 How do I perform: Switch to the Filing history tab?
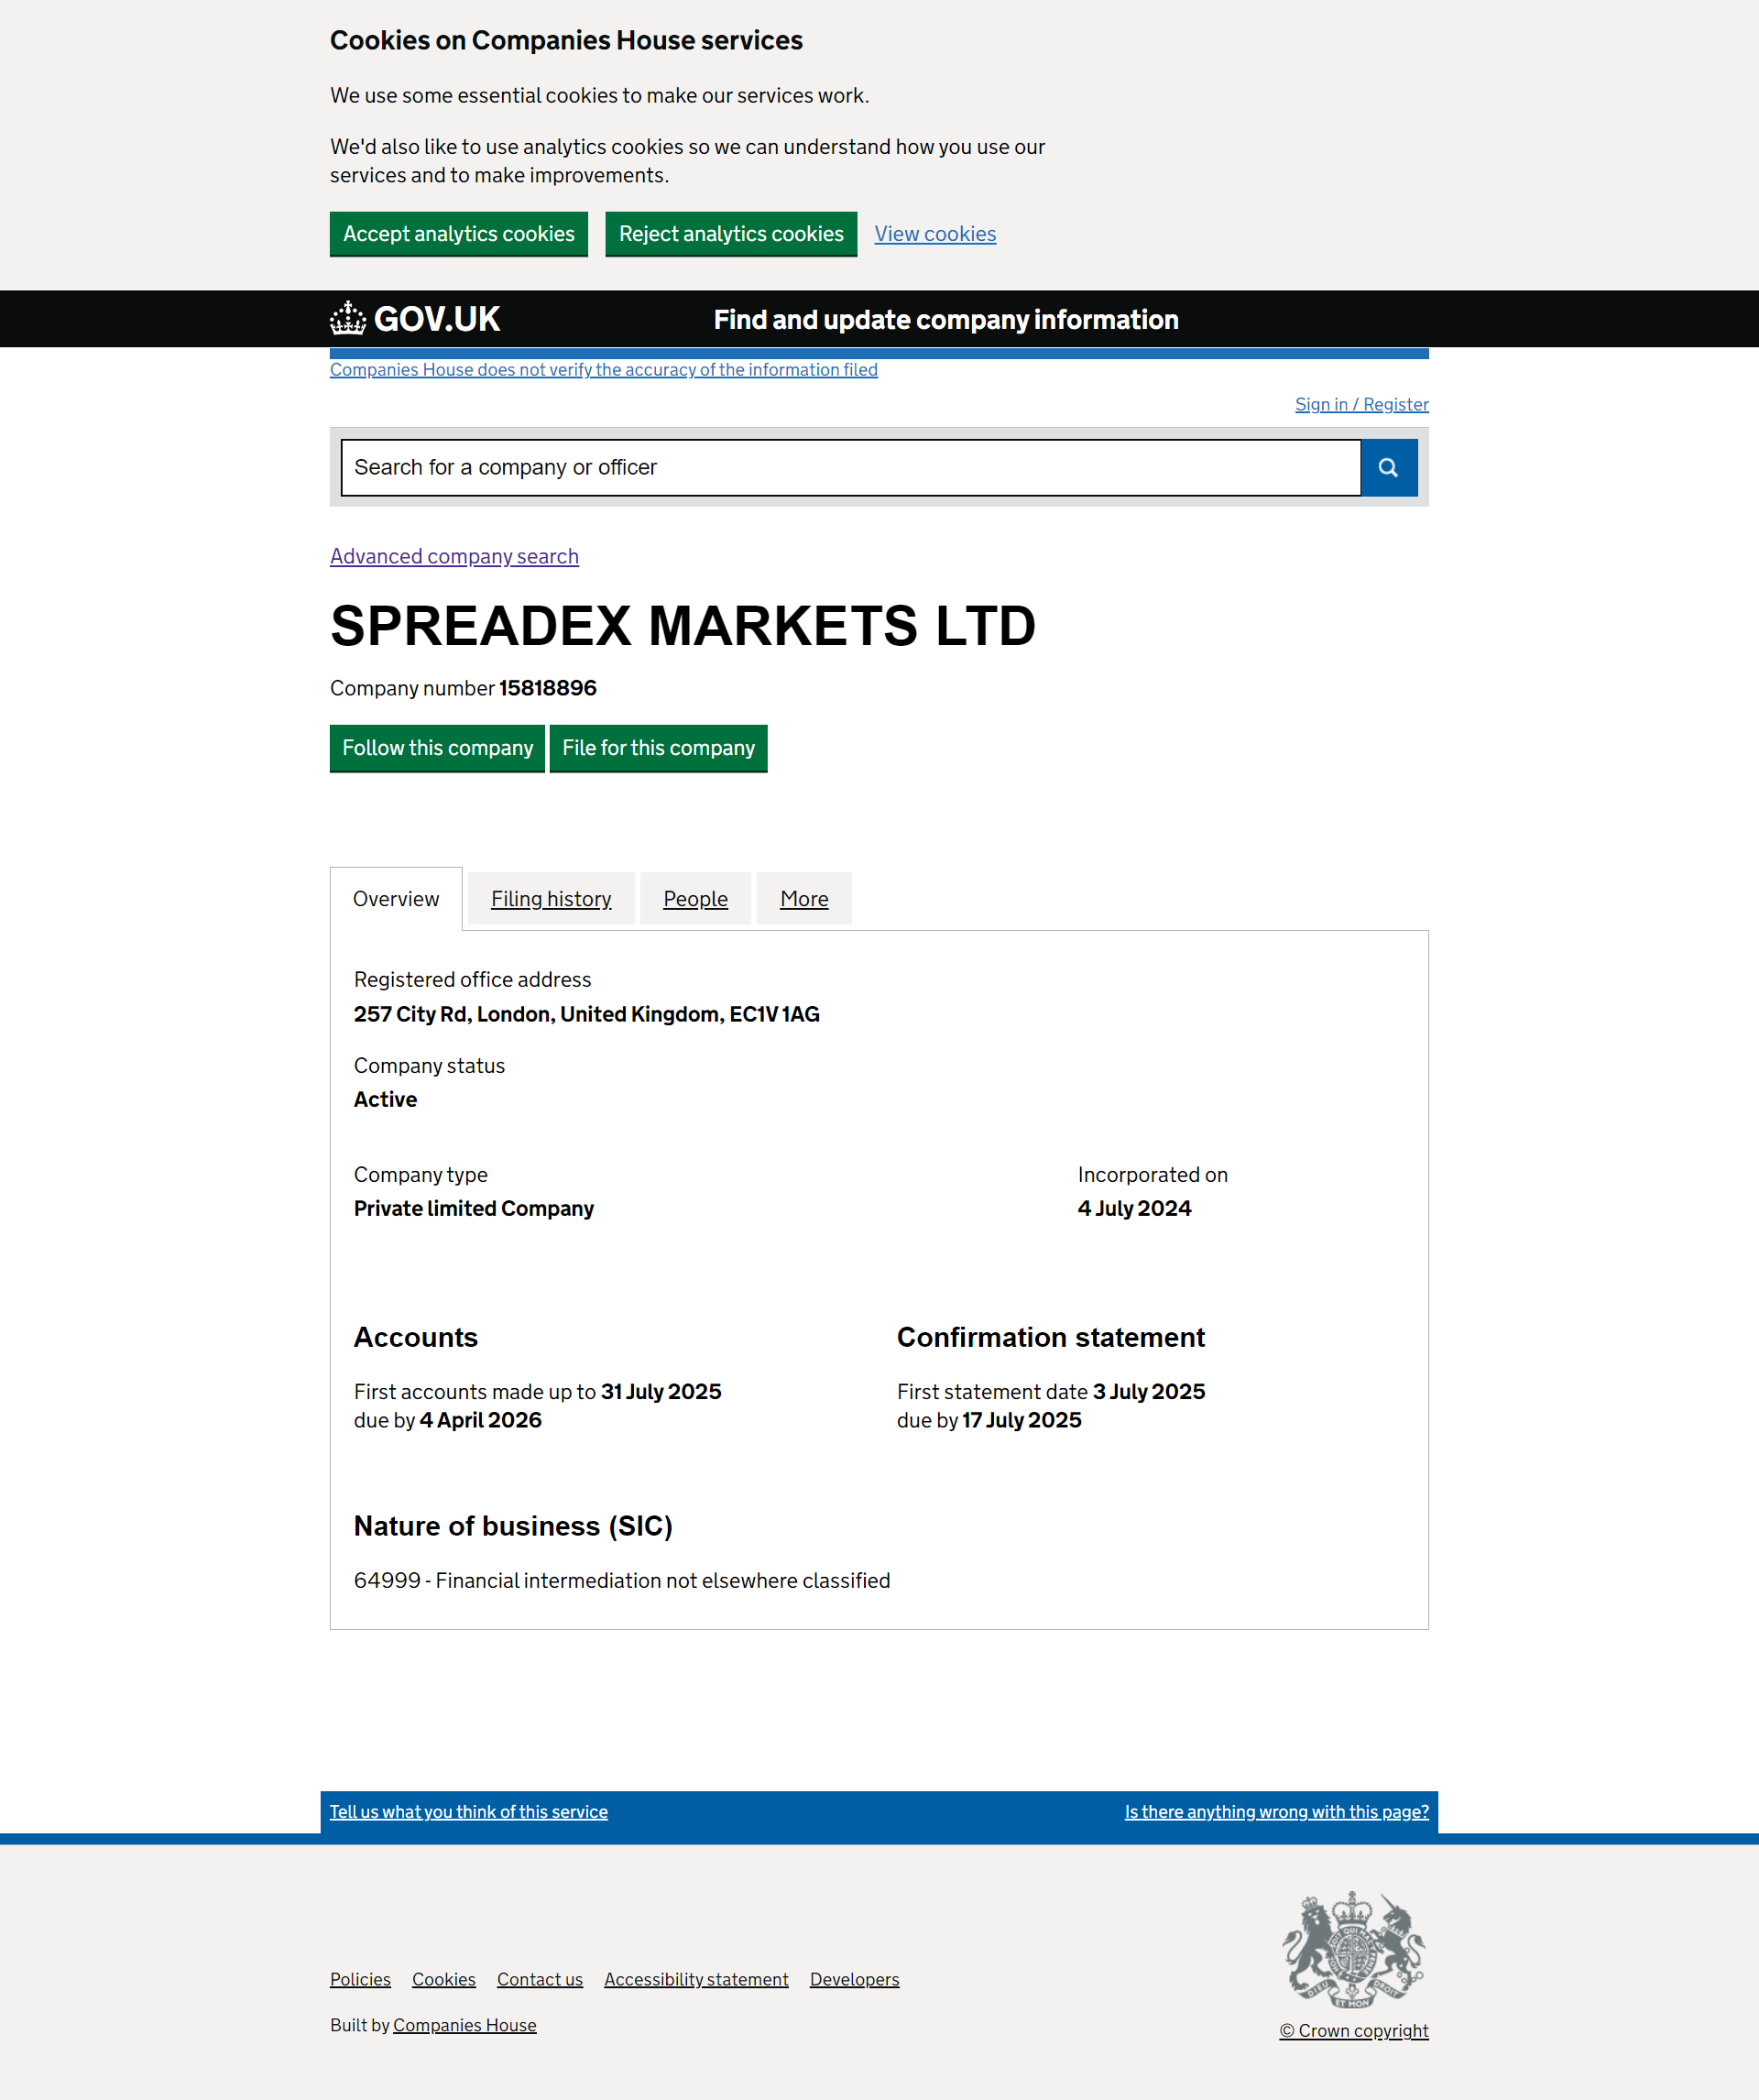551,898
